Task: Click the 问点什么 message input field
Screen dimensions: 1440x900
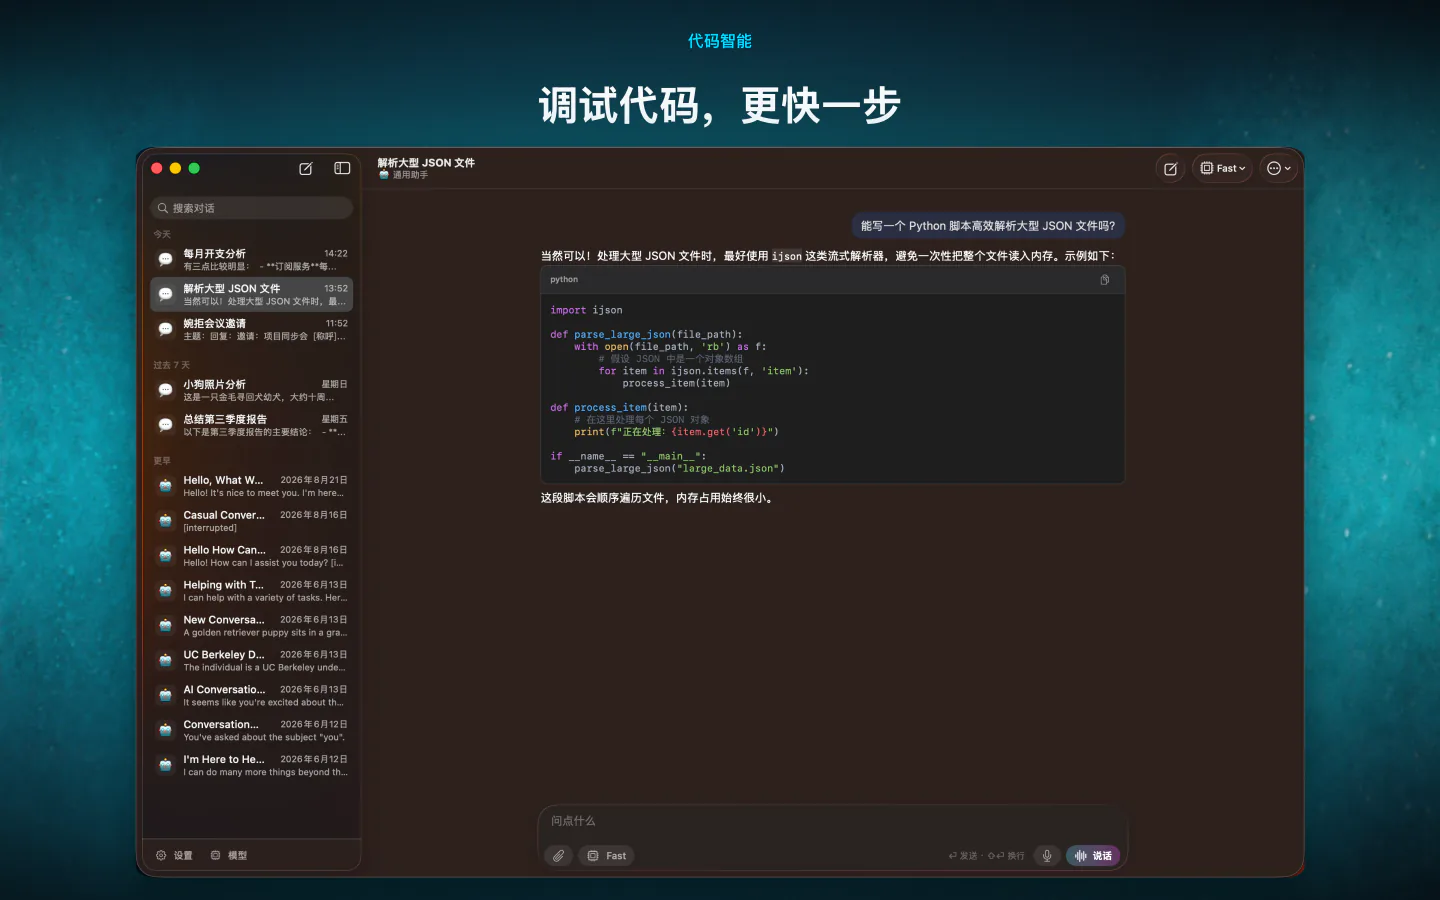Action: [x=832, y=821]
